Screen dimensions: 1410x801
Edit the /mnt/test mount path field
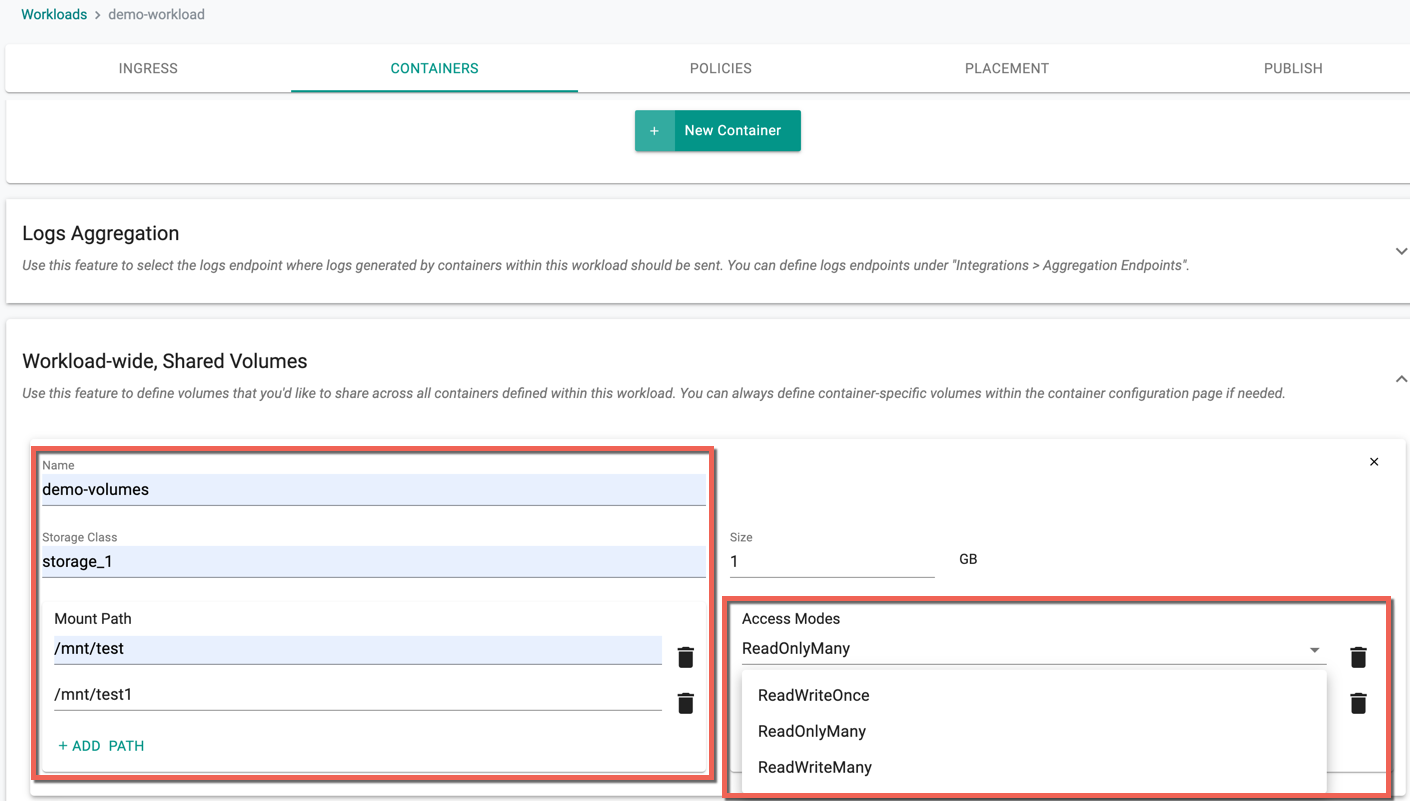click(358, 649)
